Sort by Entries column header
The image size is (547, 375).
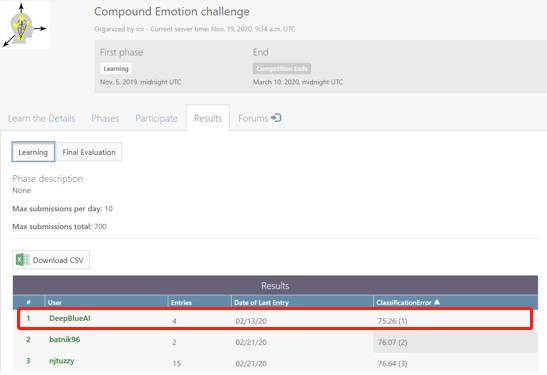[181, 302]
